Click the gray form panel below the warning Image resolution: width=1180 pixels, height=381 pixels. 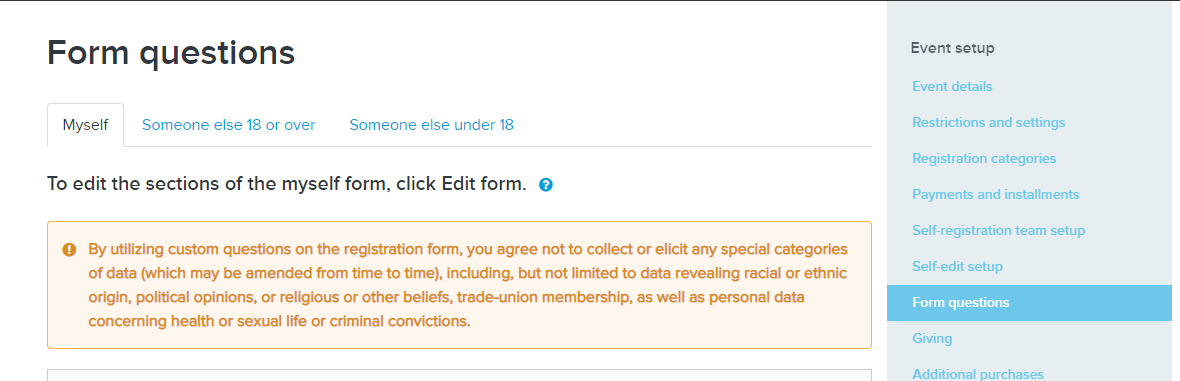[459, 375]
